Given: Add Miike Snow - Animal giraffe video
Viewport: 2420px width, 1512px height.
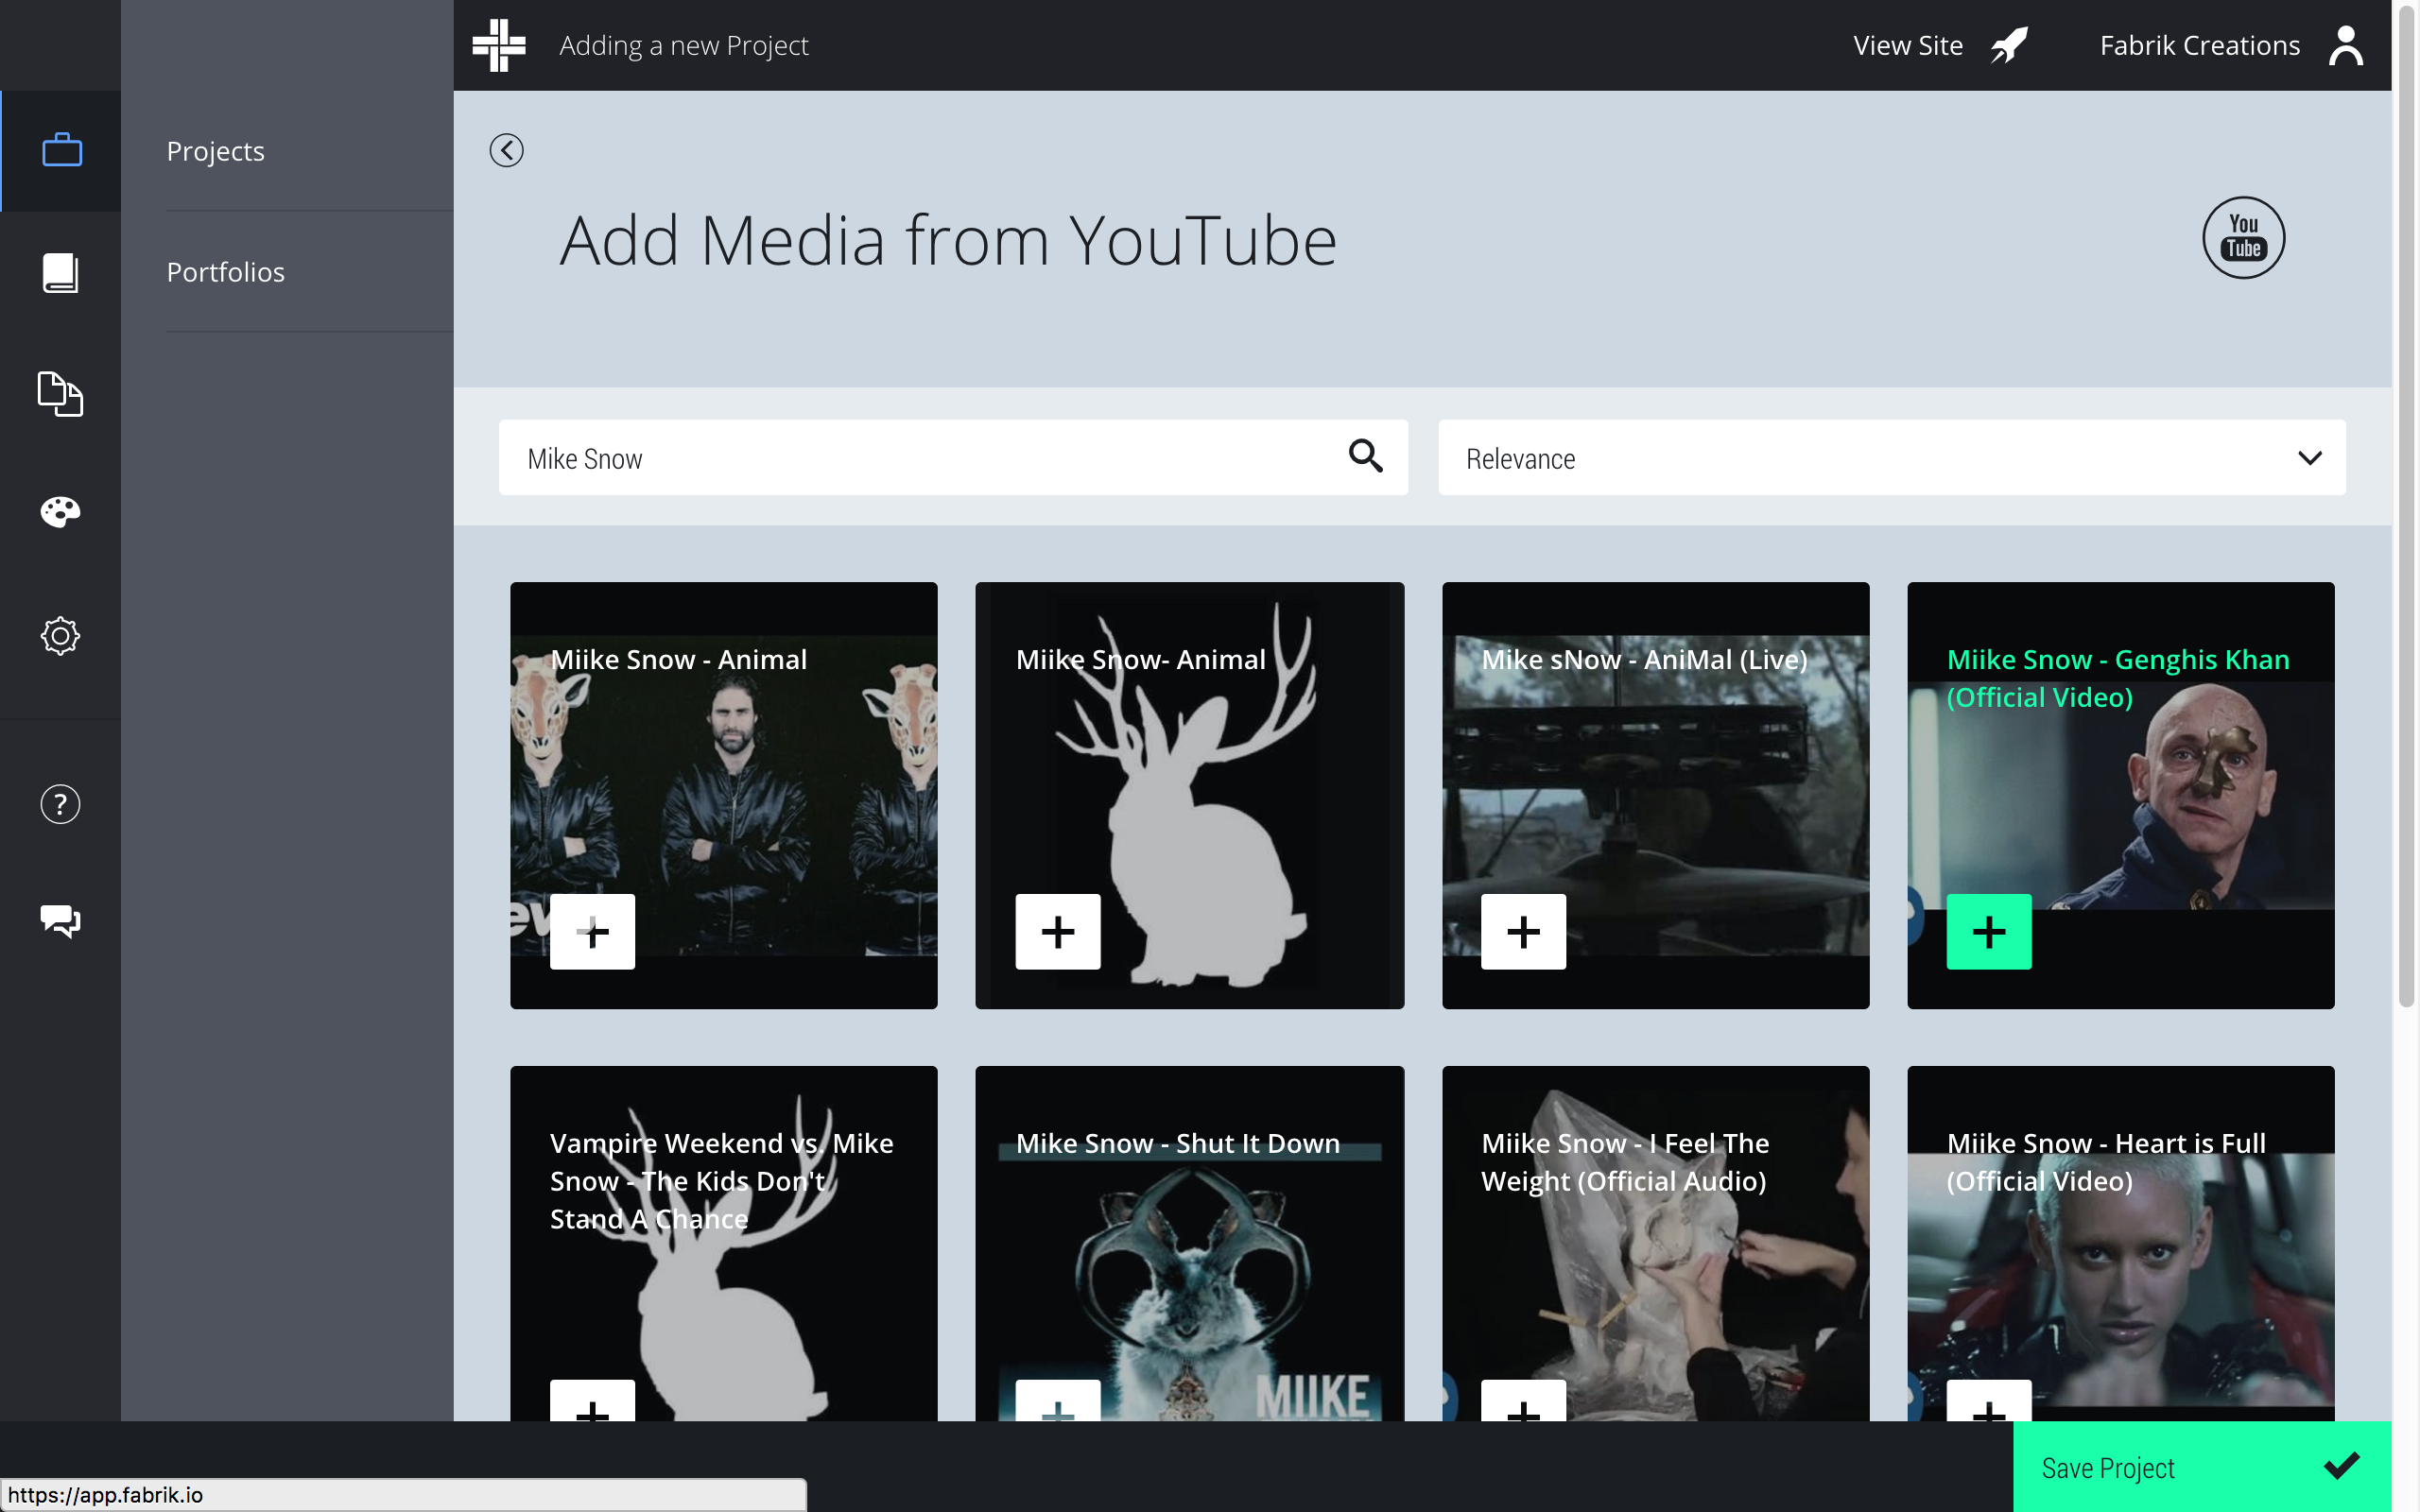Looking at the screenshot, I should [592, 931].
